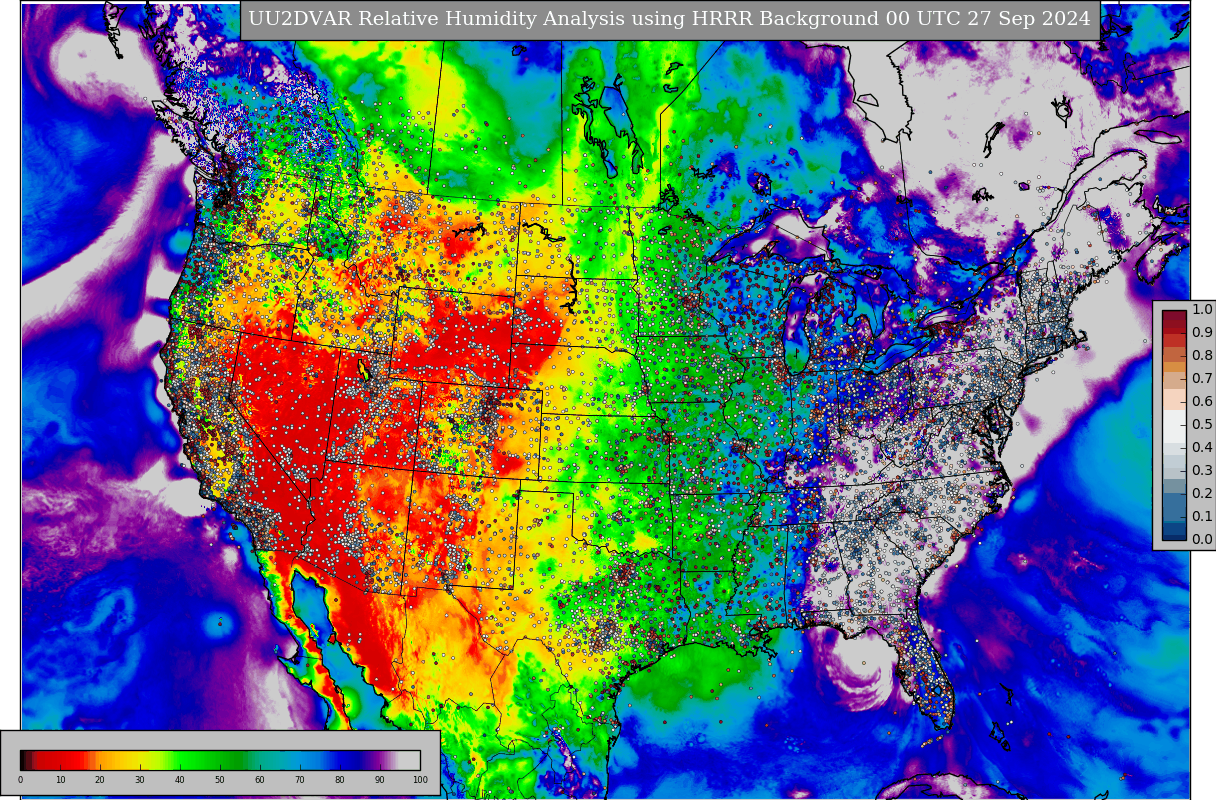Image resolution: width=1216 pixels, height=800 pixels.
Task: Click the 50 tick label on humidity scale
Action: [x=220, y=780]
